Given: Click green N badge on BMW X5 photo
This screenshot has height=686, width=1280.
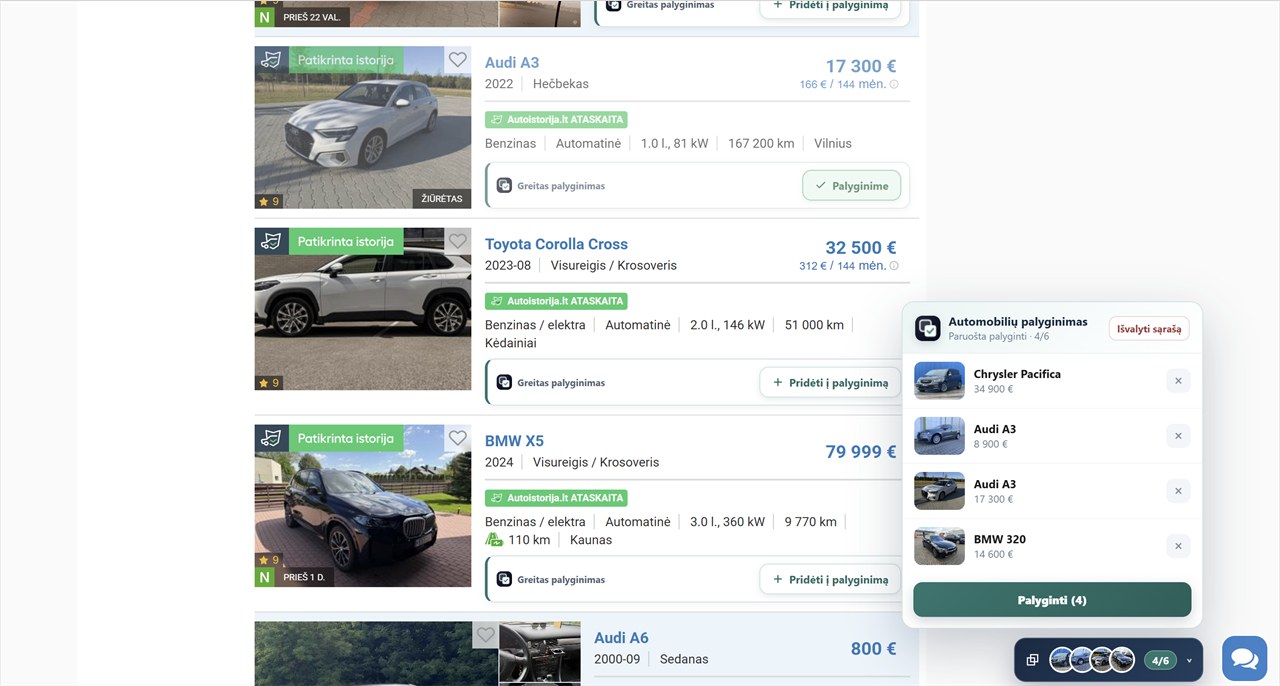Looking at the screenshot, I should pos(264,578).
